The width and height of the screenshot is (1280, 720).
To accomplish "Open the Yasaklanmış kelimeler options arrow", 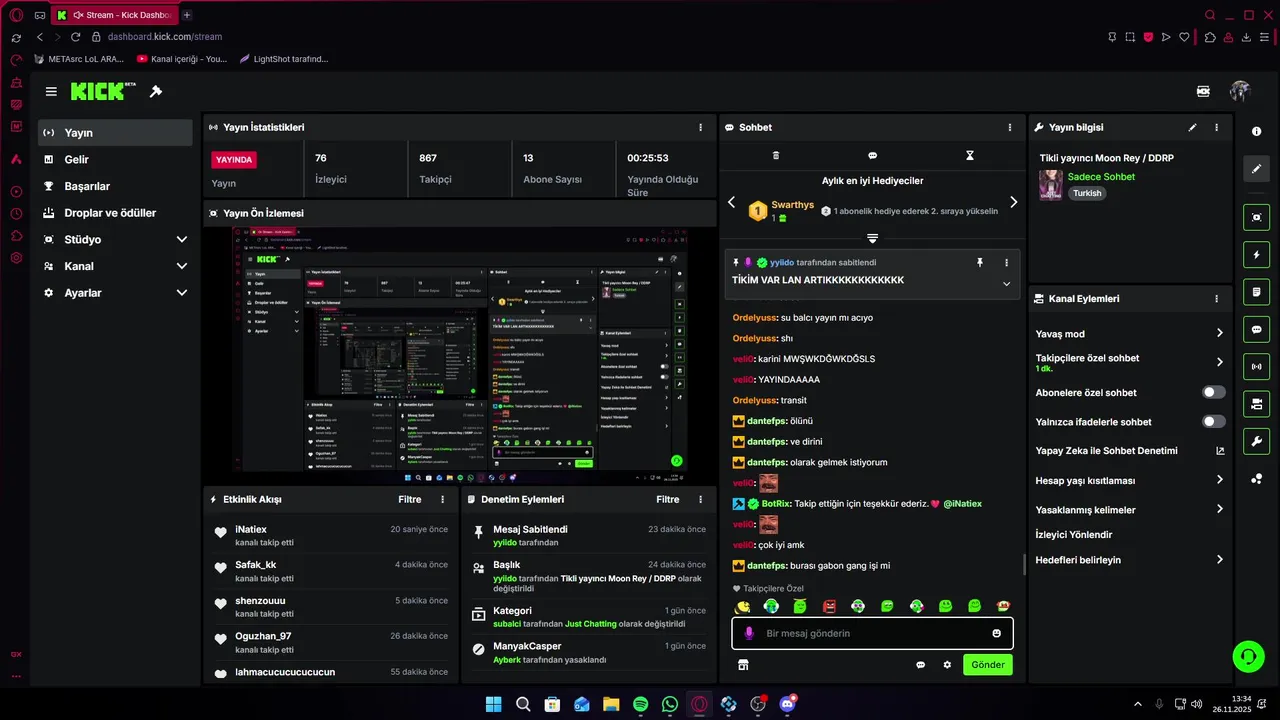I will tap(1220, 509).
